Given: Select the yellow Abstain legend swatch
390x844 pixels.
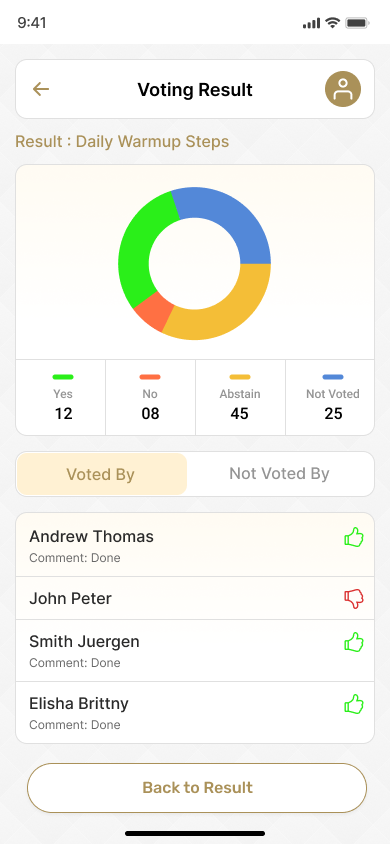Looking at the screenshot, I should [x=240, y=377].
